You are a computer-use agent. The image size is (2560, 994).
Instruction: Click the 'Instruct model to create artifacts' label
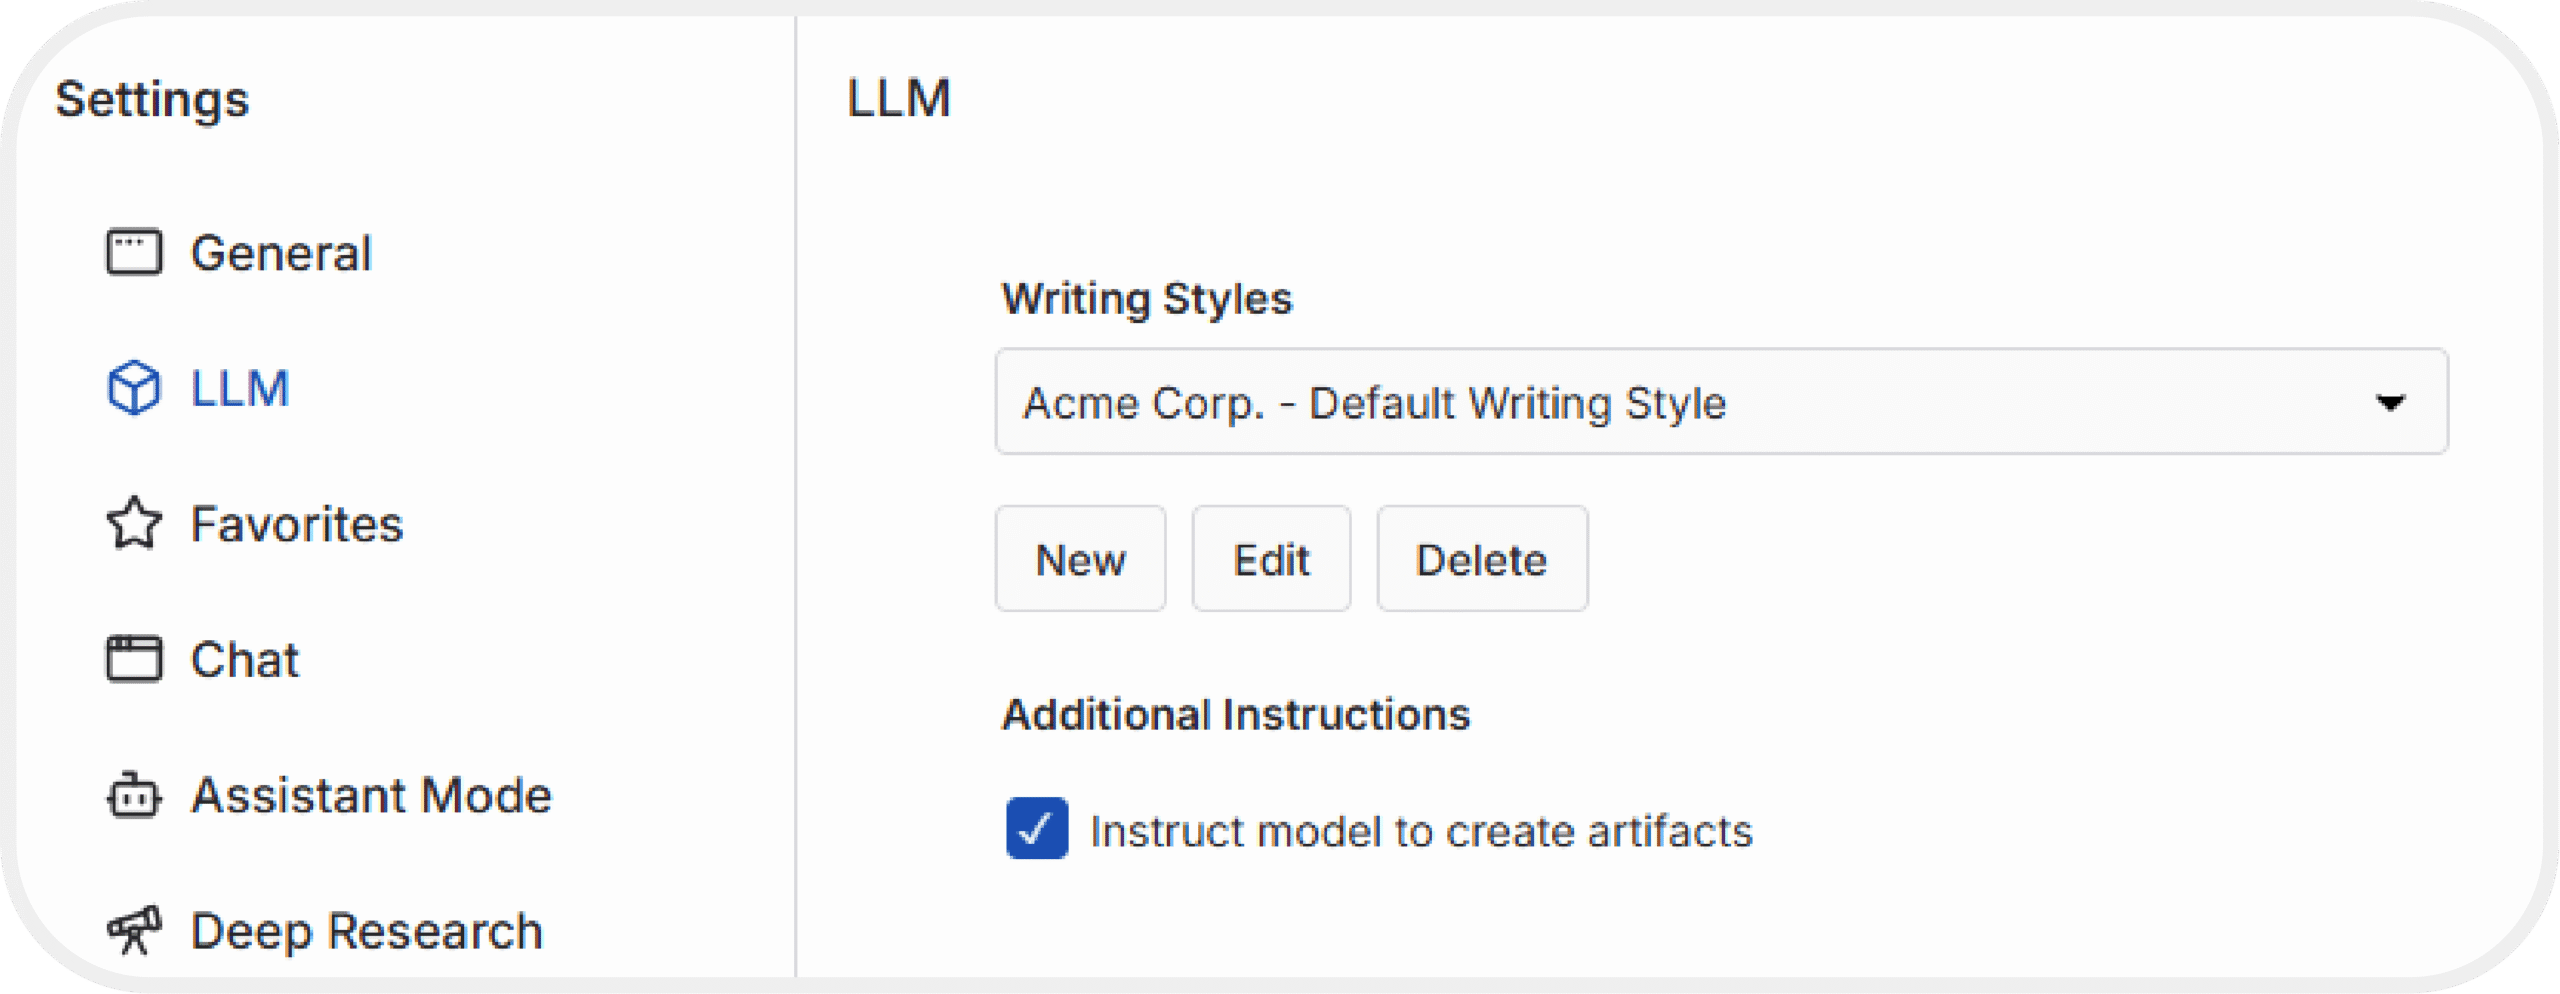coord(1421,831)
